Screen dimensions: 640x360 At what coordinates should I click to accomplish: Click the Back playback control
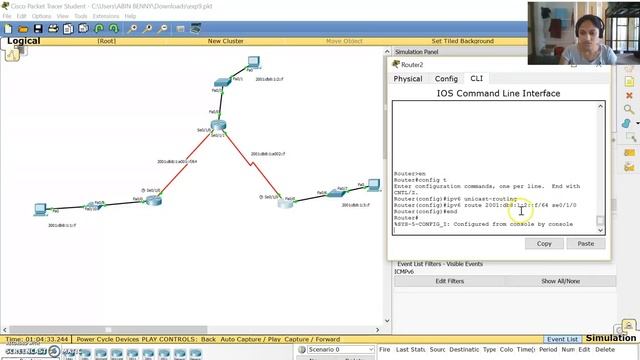208,339
